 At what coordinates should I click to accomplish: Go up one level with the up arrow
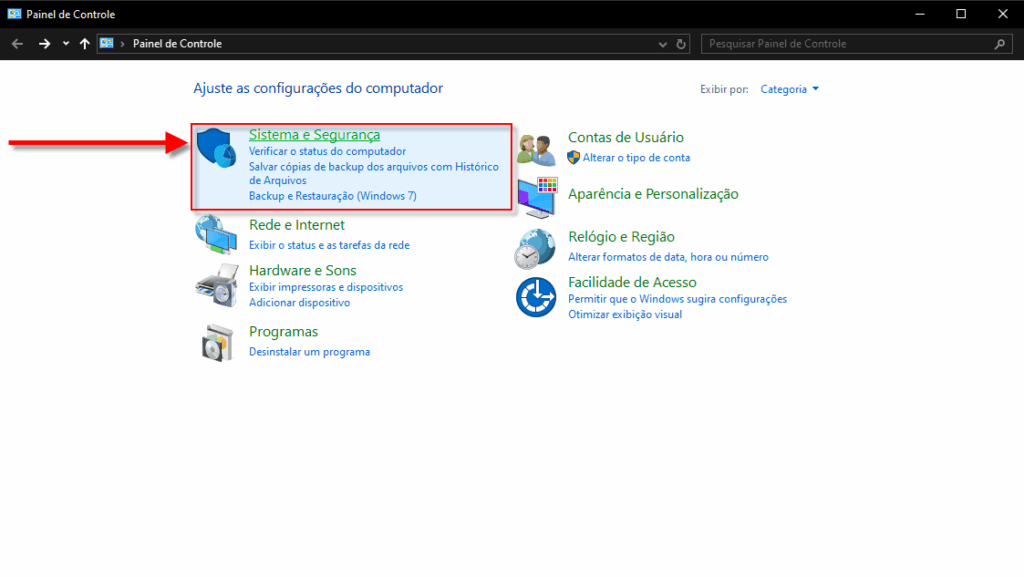pyautogui.click(x=84, y=44)
